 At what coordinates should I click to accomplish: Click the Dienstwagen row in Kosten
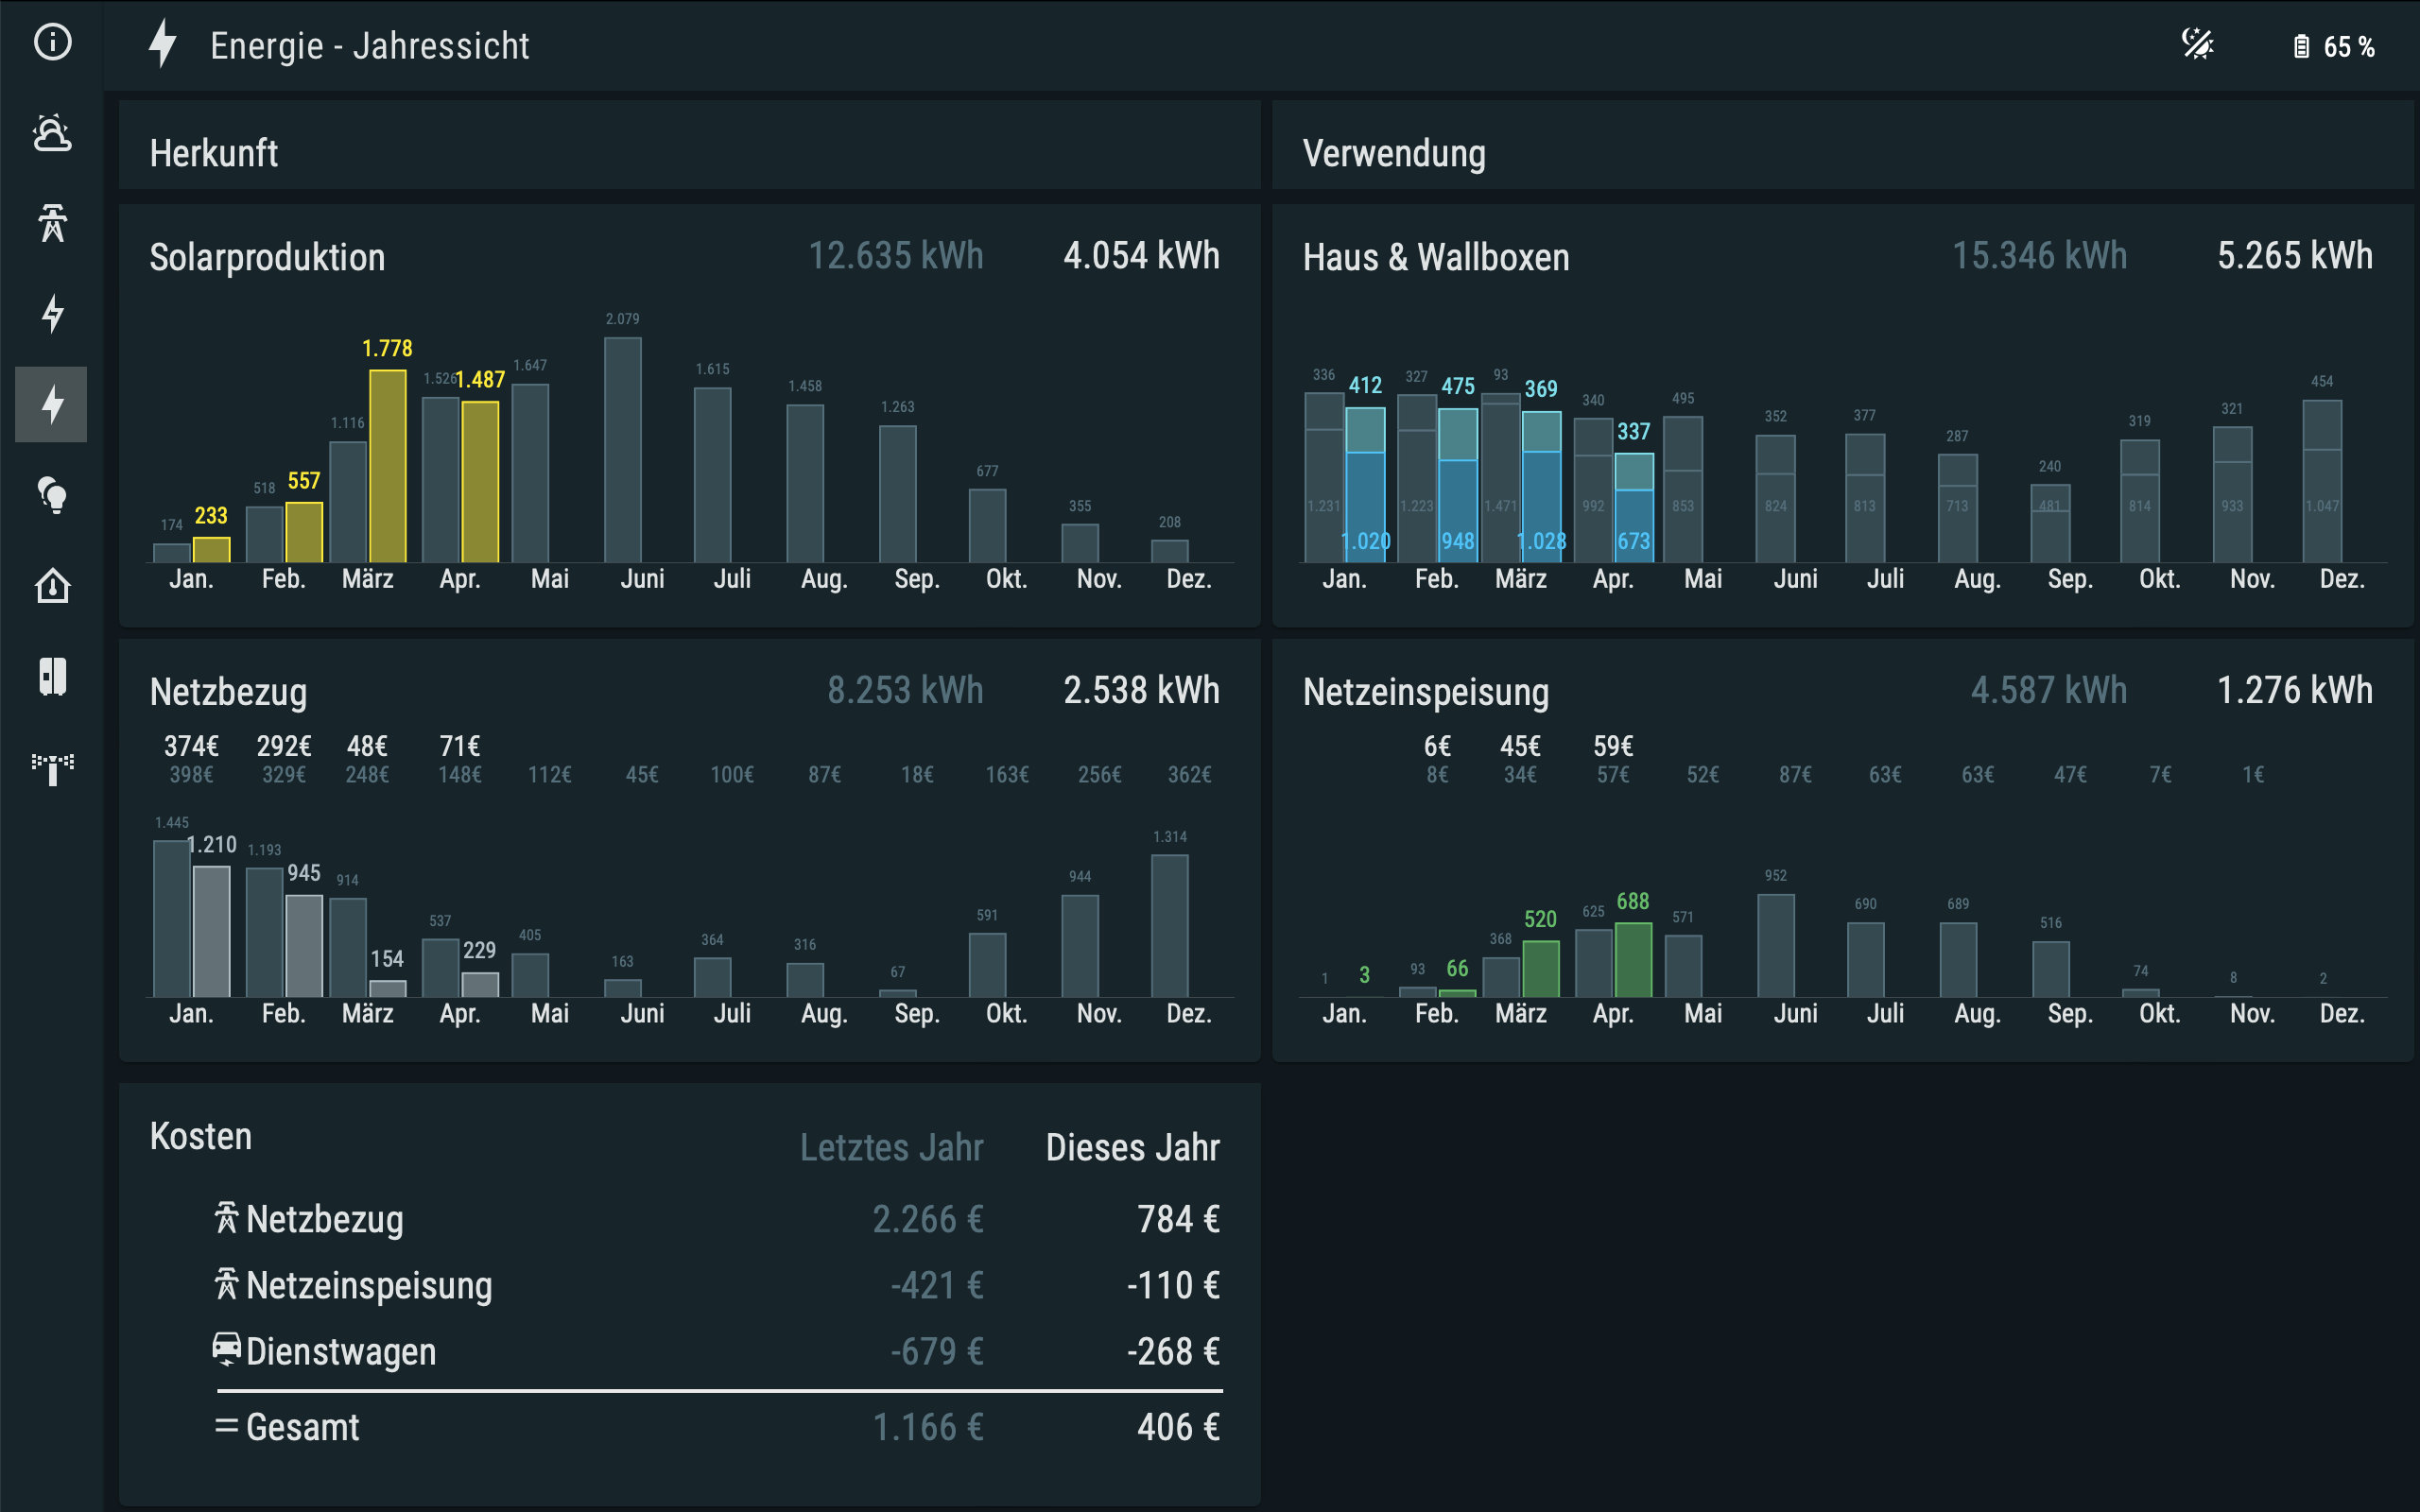(x=340, y=1352)
